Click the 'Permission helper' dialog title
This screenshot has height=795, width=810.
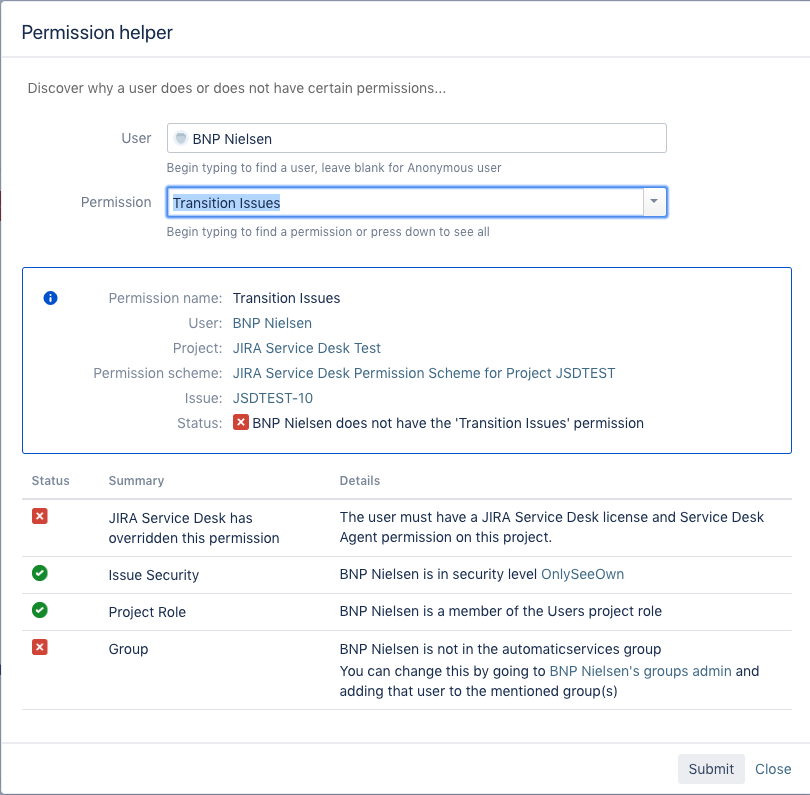[97, 33]
